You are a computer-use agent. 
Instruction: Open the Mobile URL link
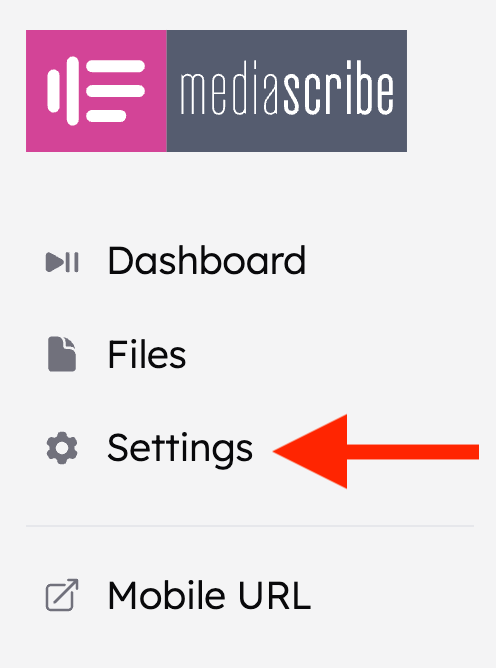209,595
